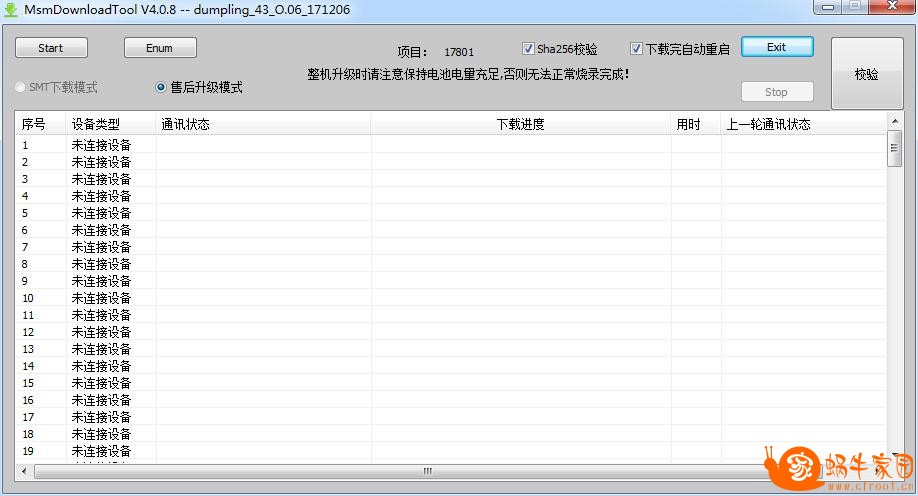
Task: Click the 序号 column header
Action: [40, 124]
